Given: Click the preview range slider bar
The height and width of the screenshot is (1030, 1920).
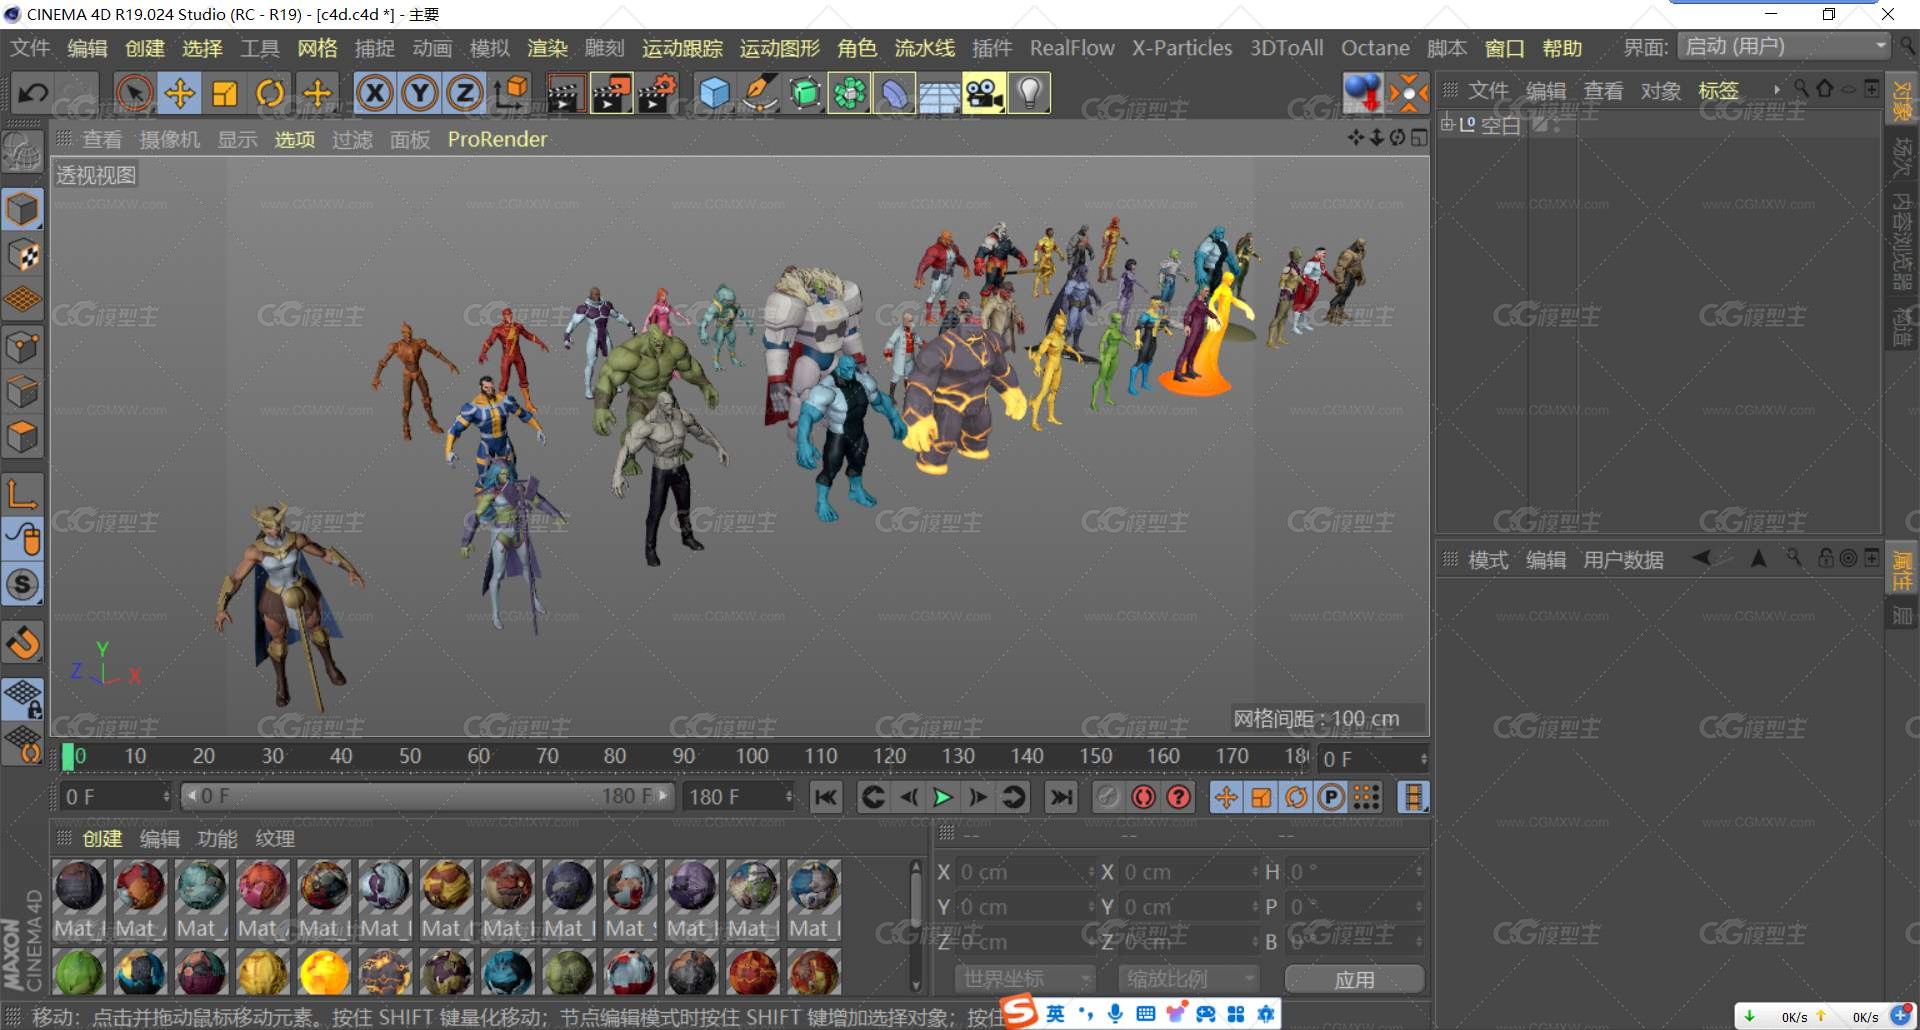Looking at the screenshot, I should coord(427,797).
